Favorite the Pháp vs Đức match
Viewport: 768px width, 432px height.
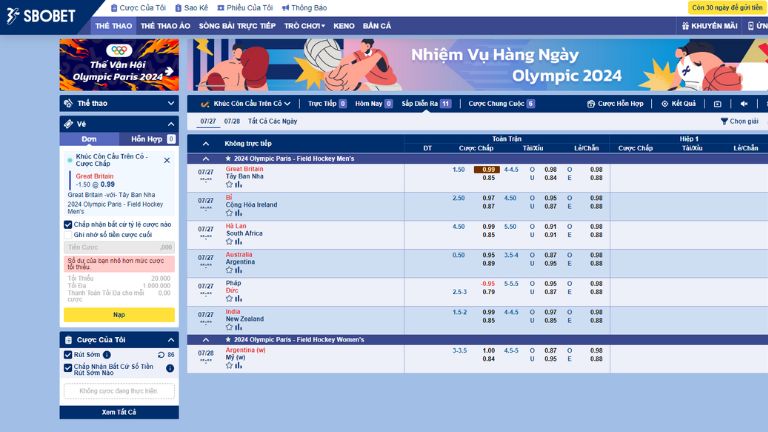[229, 299]
